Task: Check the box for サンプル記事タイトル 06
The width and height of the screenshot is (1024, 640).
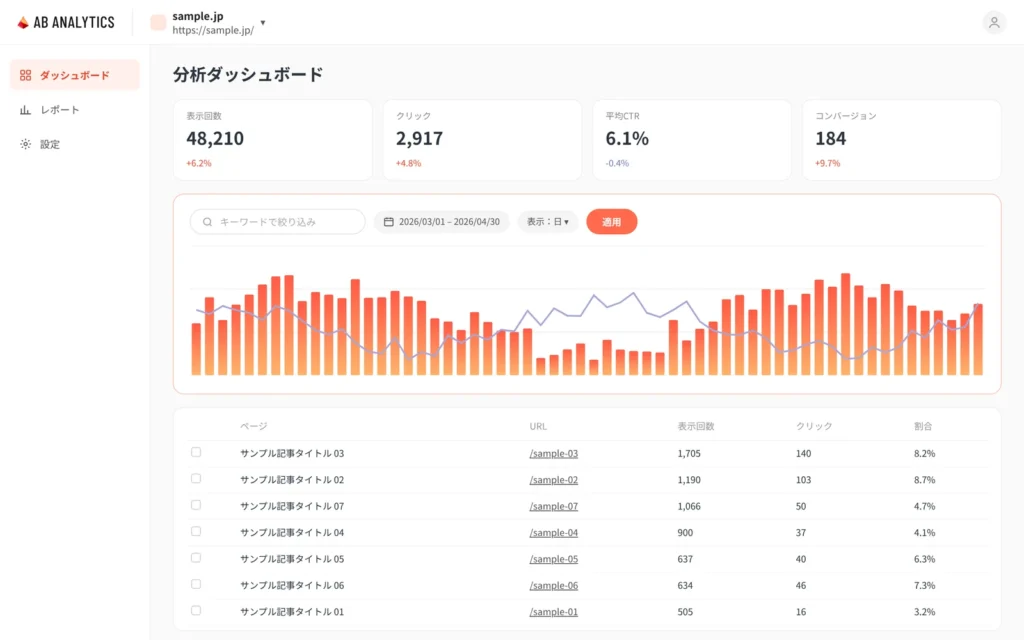Action: 196,584
